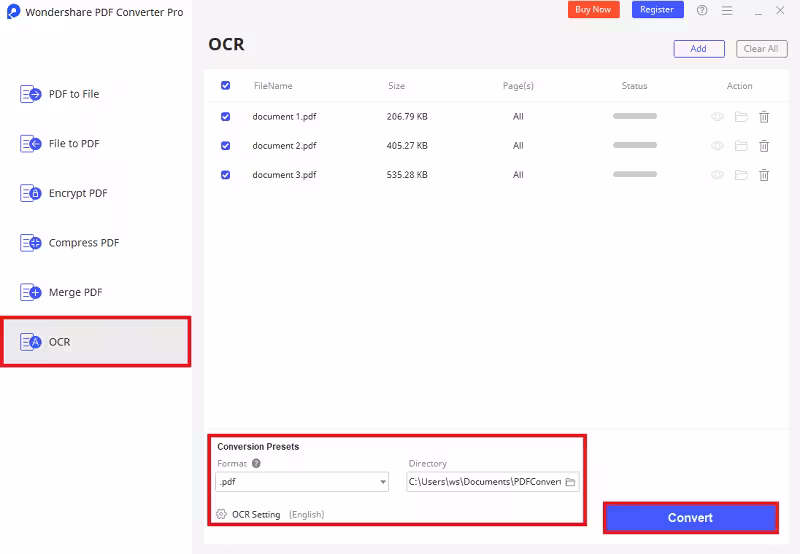Click the All pages cell for document 2.pdf
This screenshot has width=800, height=554.
(x=518, y=146)
